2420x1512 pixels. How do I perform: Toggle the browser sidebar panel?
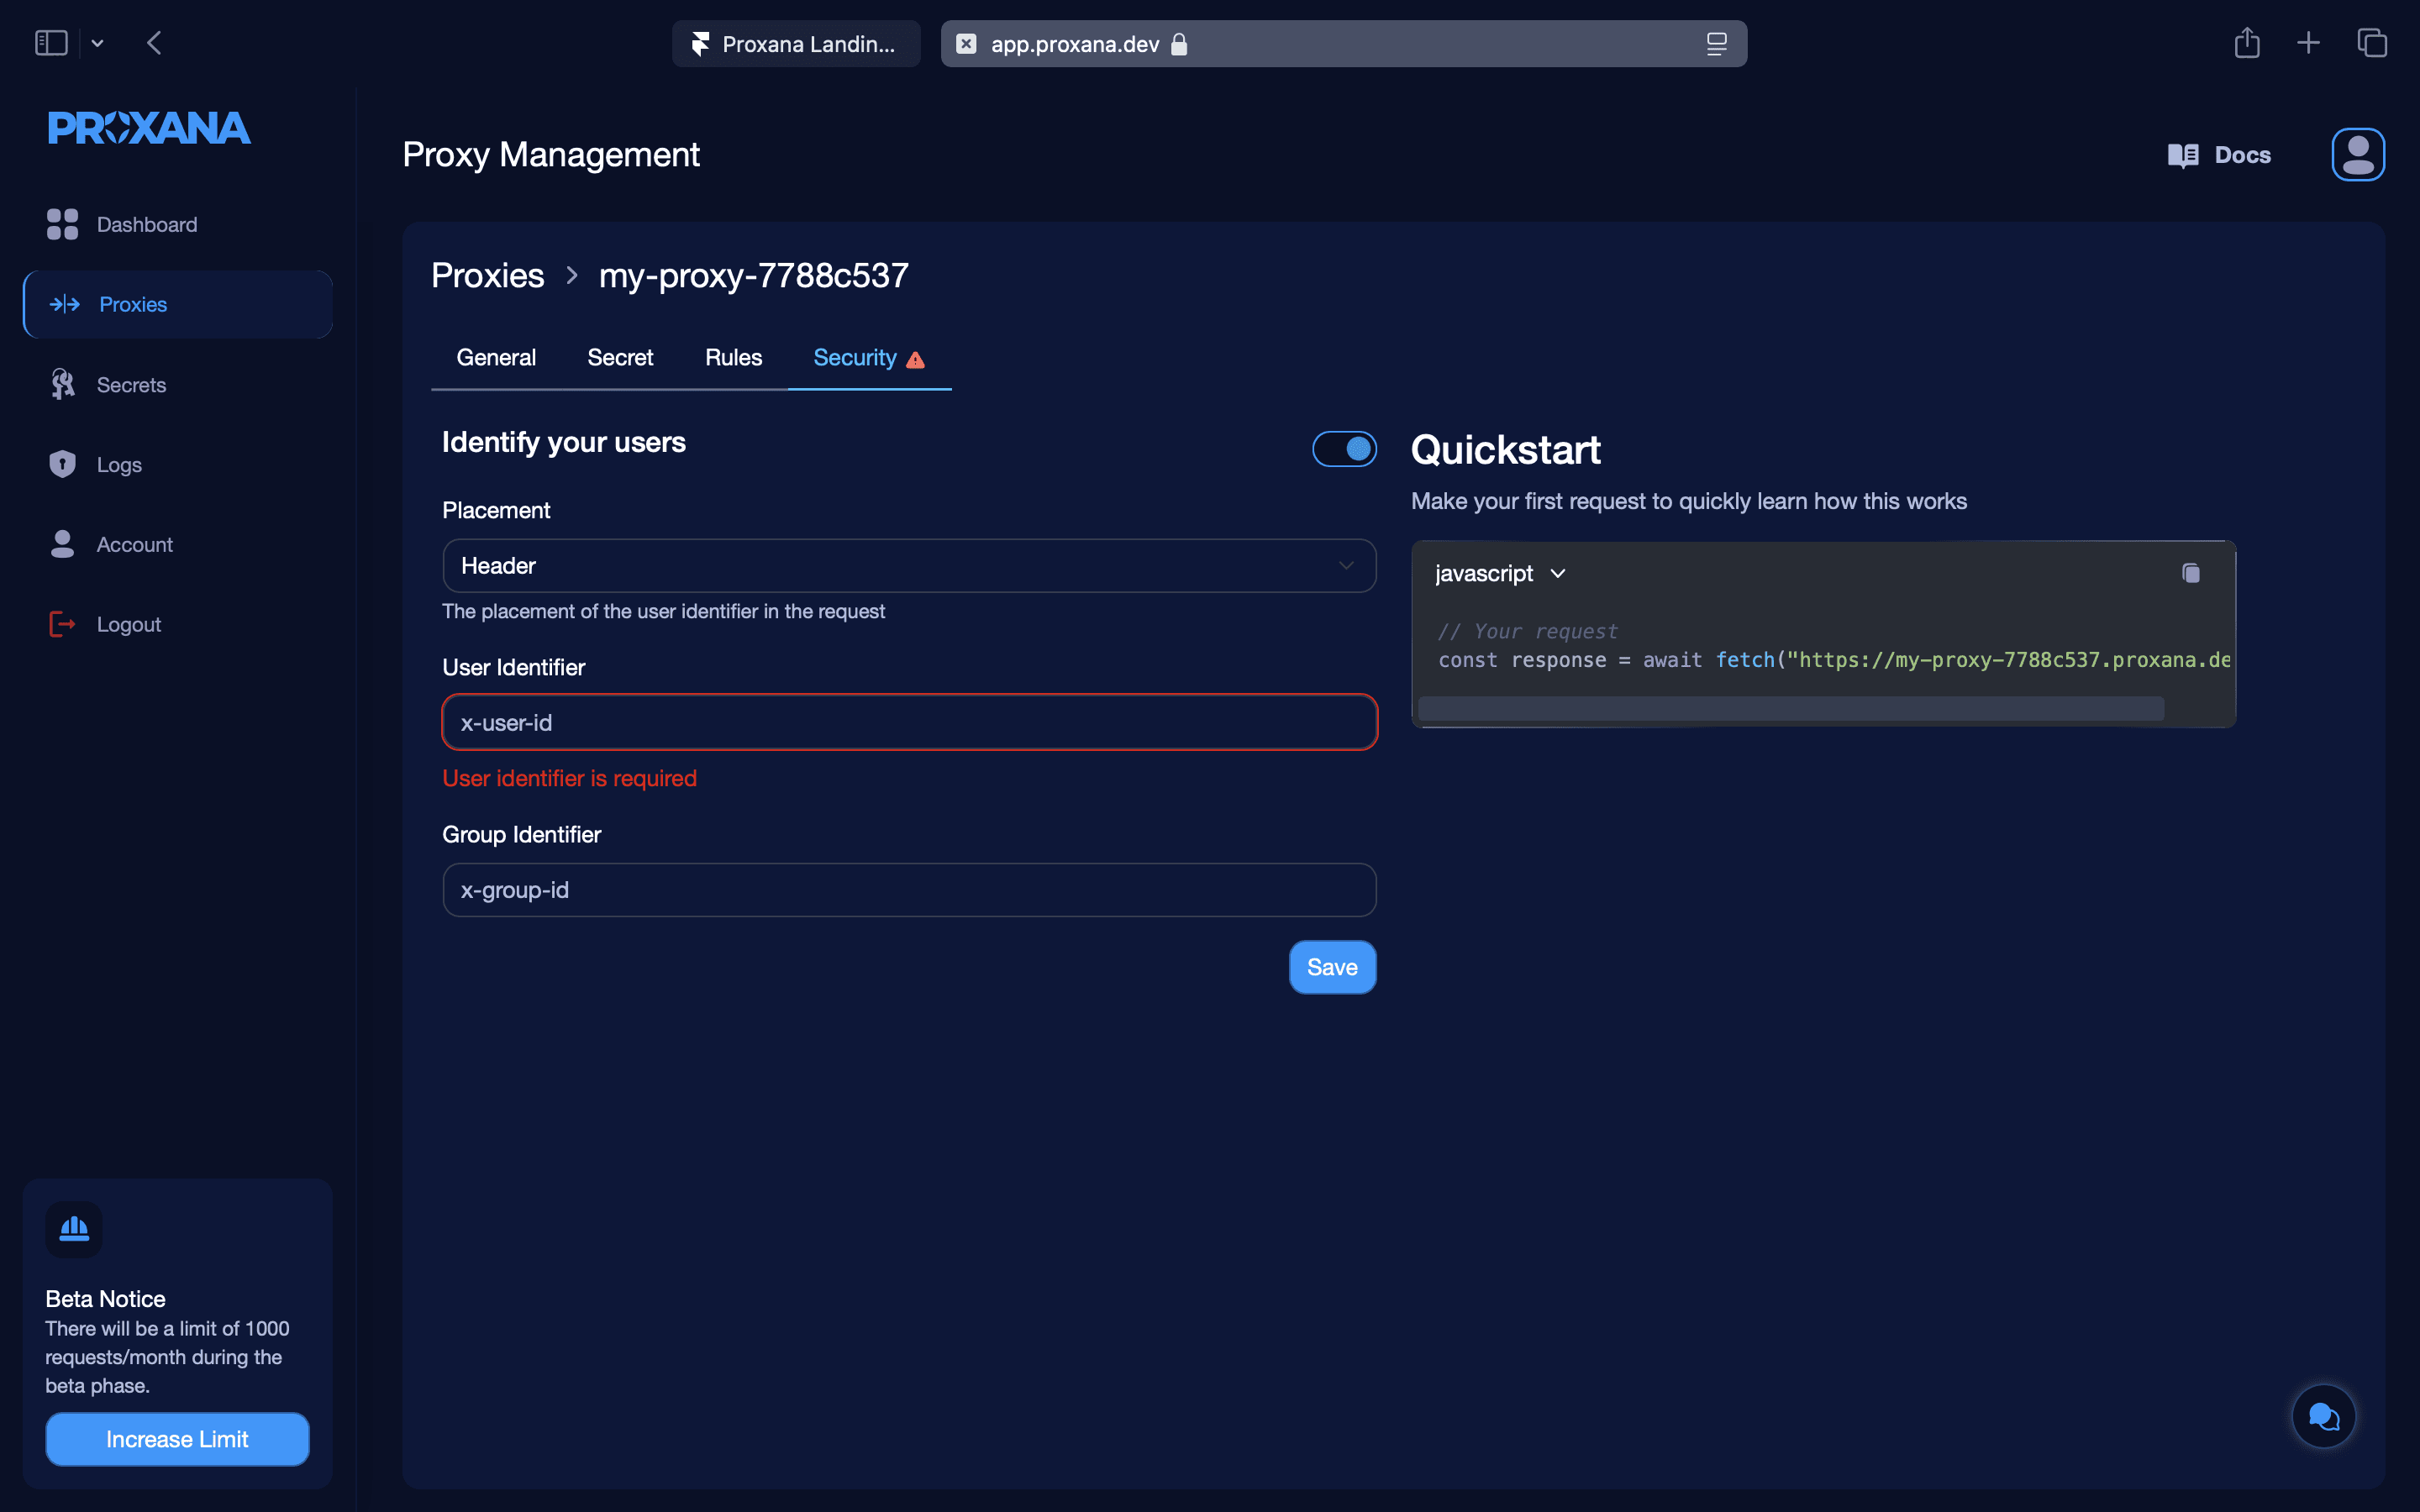click(51, 43)
